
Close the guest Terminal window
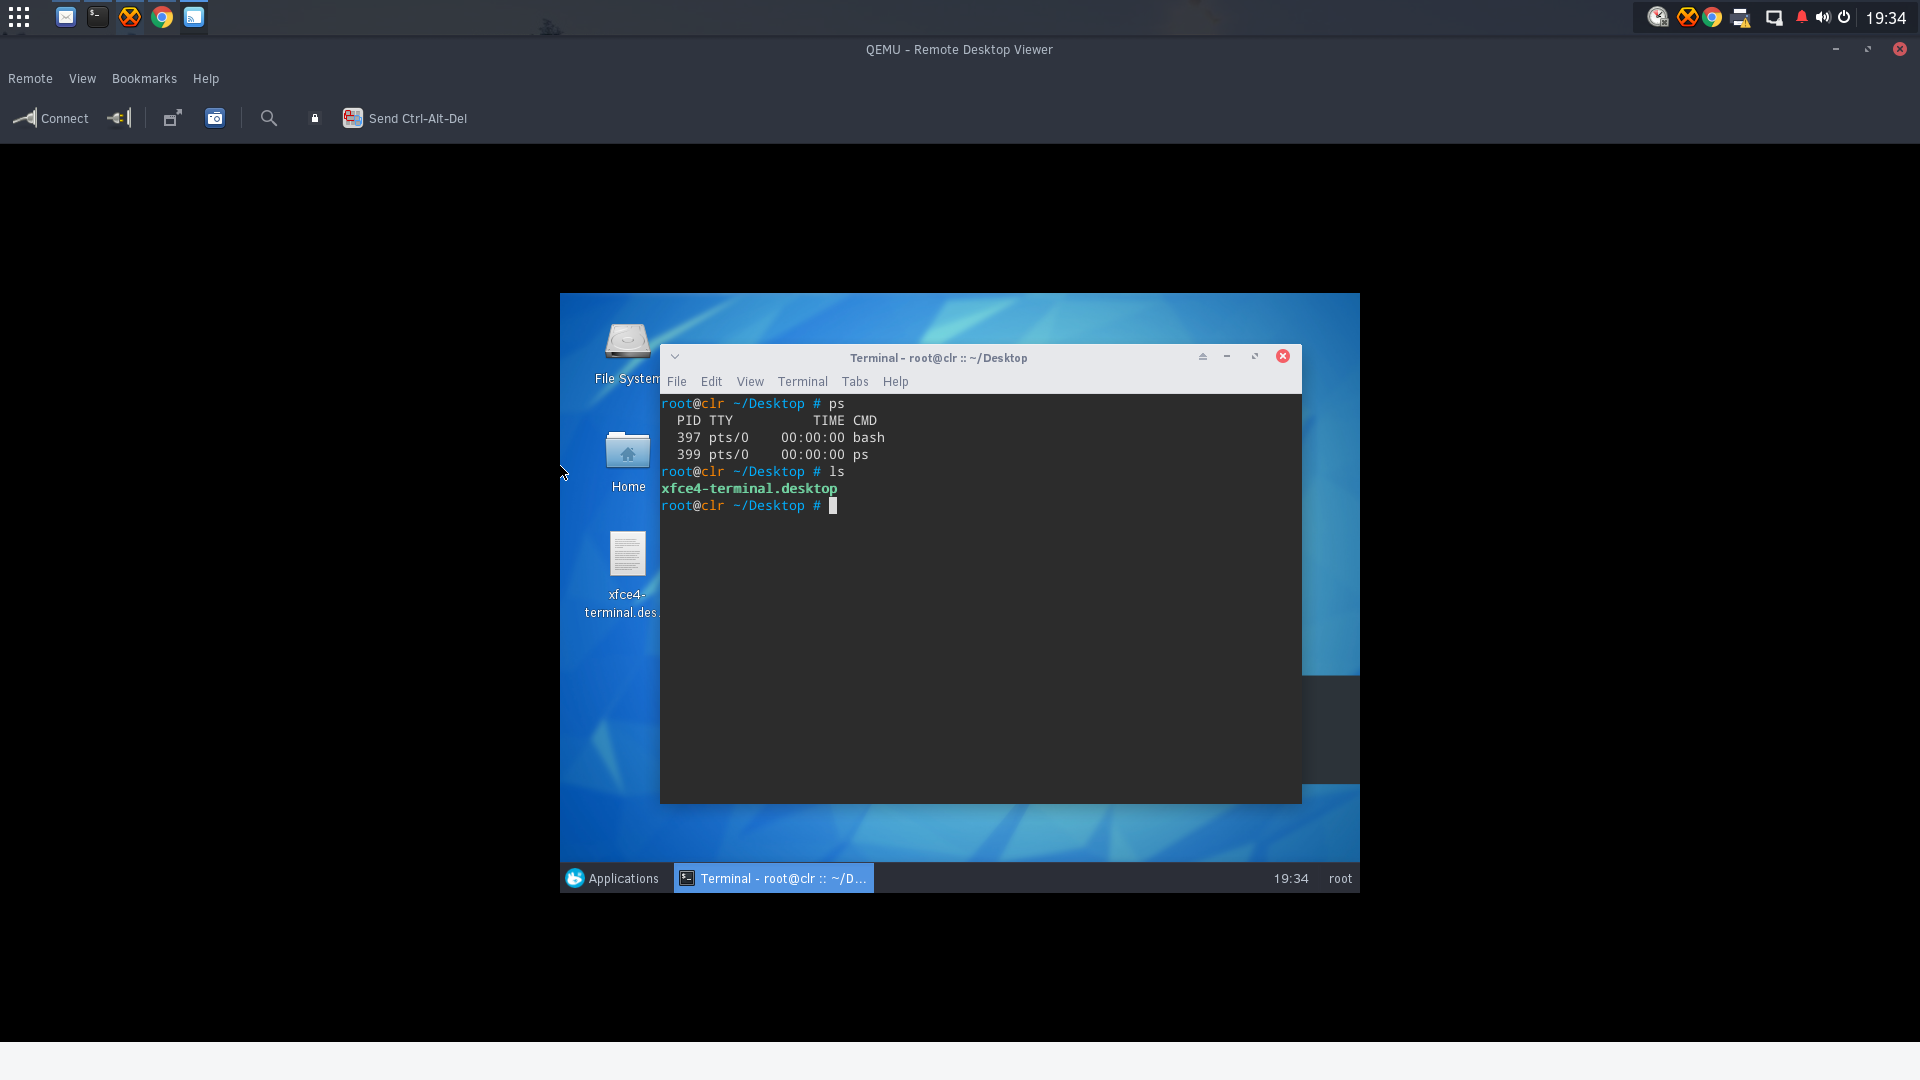pos(1283,357)
